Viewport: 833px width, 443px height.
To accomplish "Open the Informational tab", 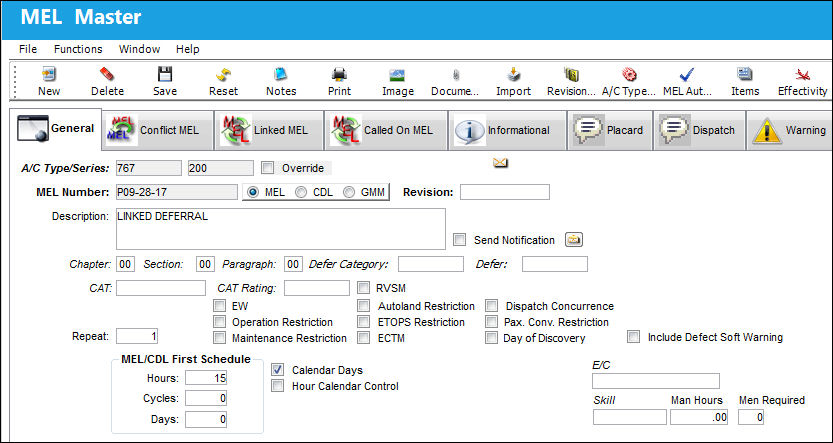I will point(507,130).
